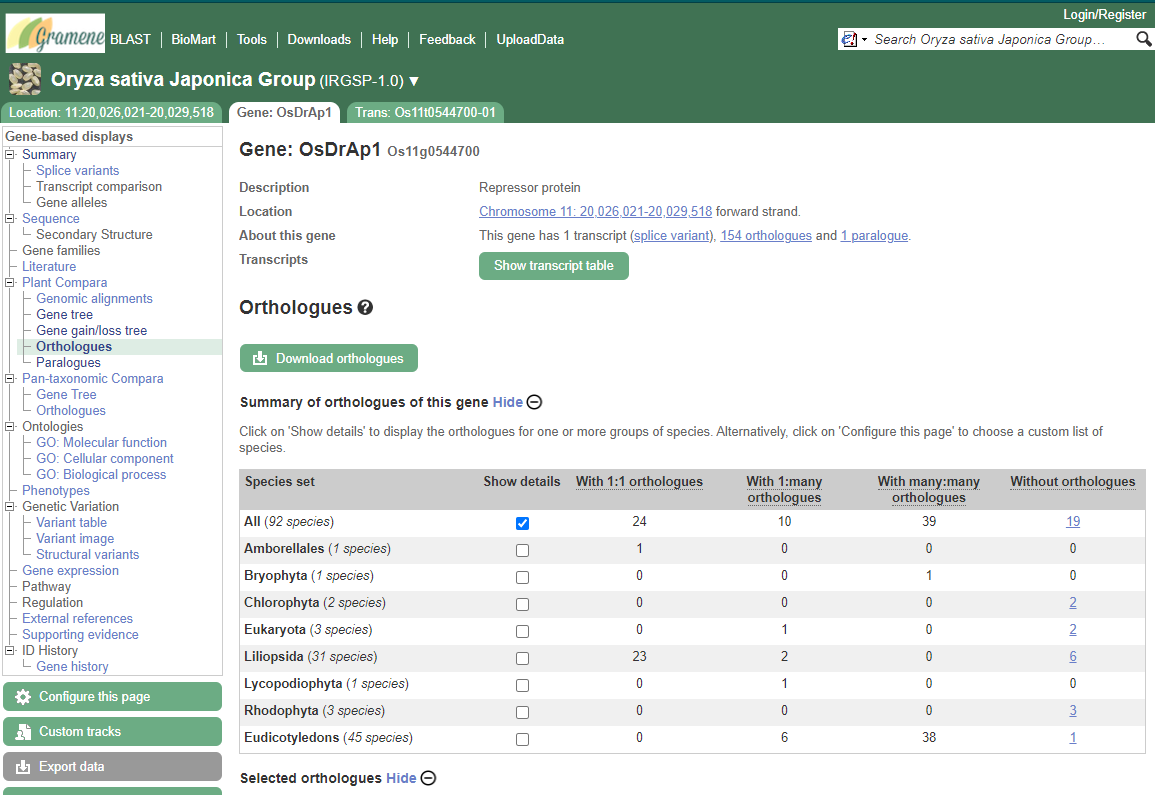1155x795 pixels.
Task: Open the BioMart menu item
Action: coord(194,40)
